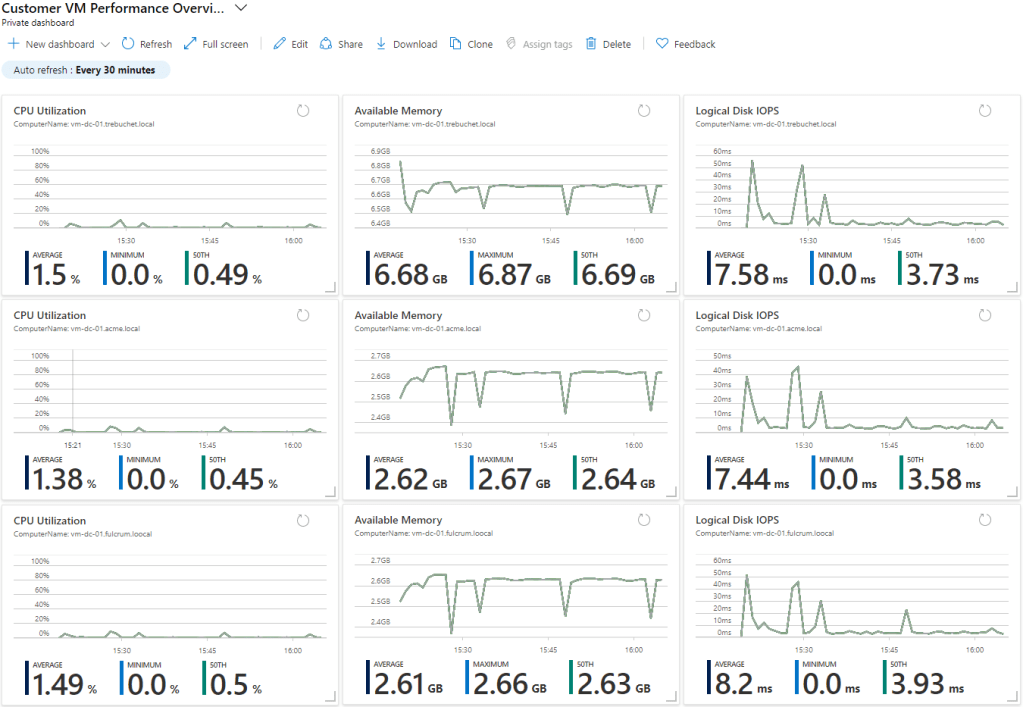Delete the dashboard with the trash icon

591,44
